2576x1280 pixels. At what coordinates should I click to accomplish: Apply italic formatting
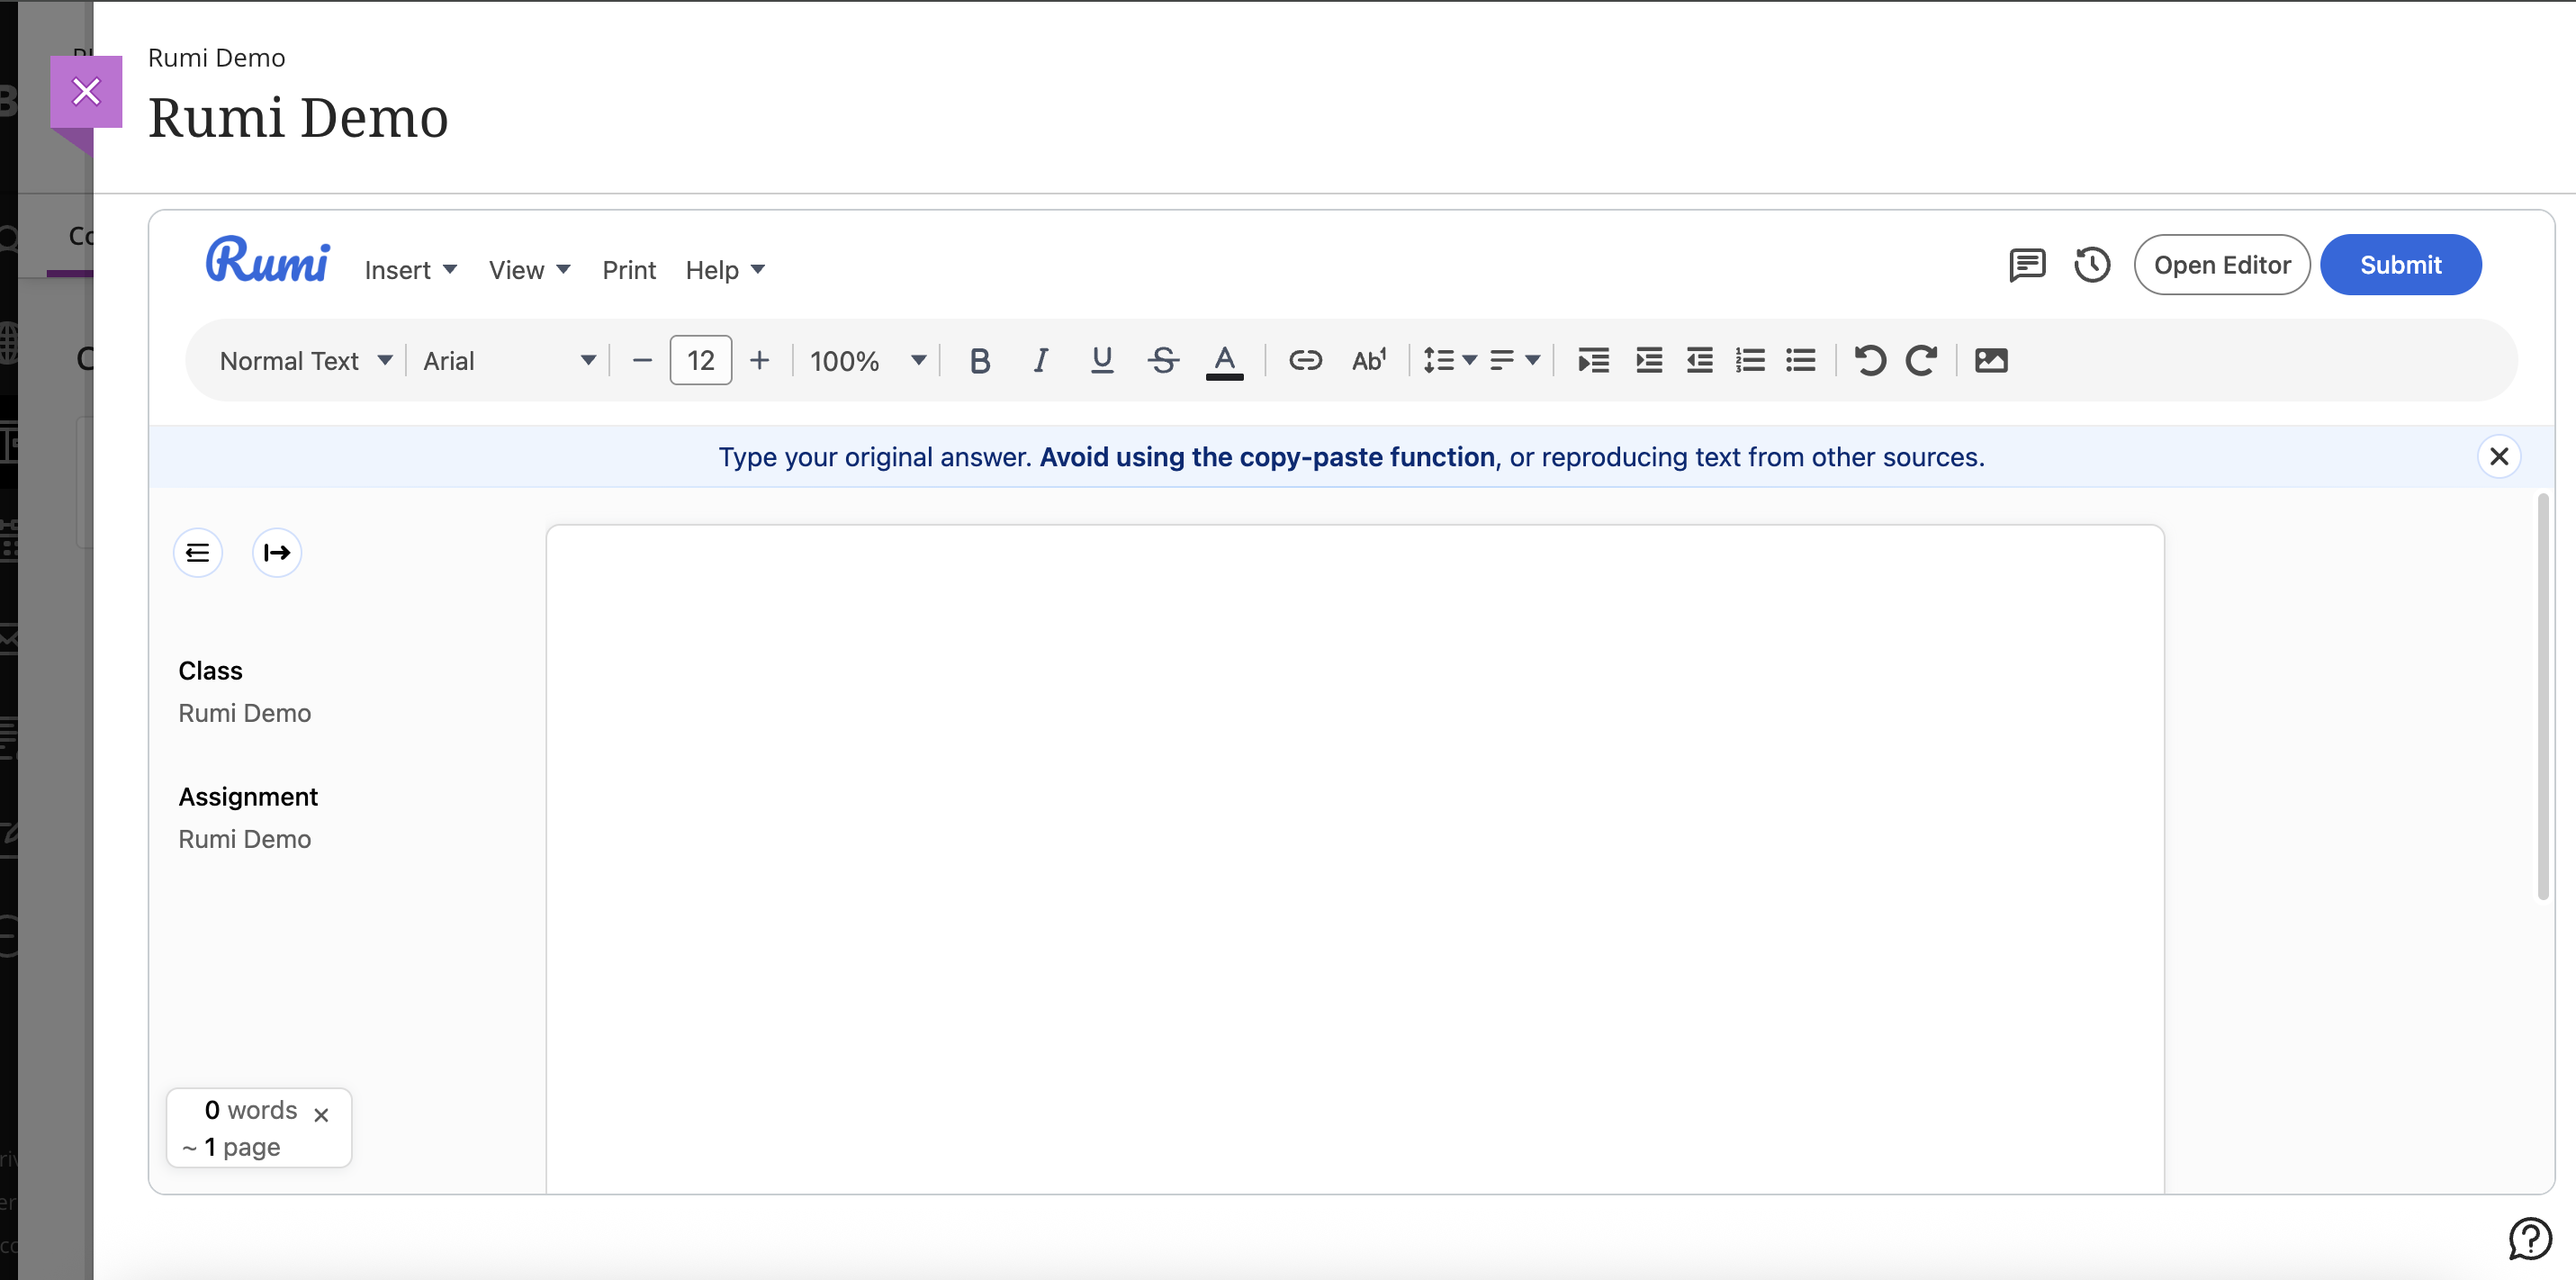(1040, 360)
